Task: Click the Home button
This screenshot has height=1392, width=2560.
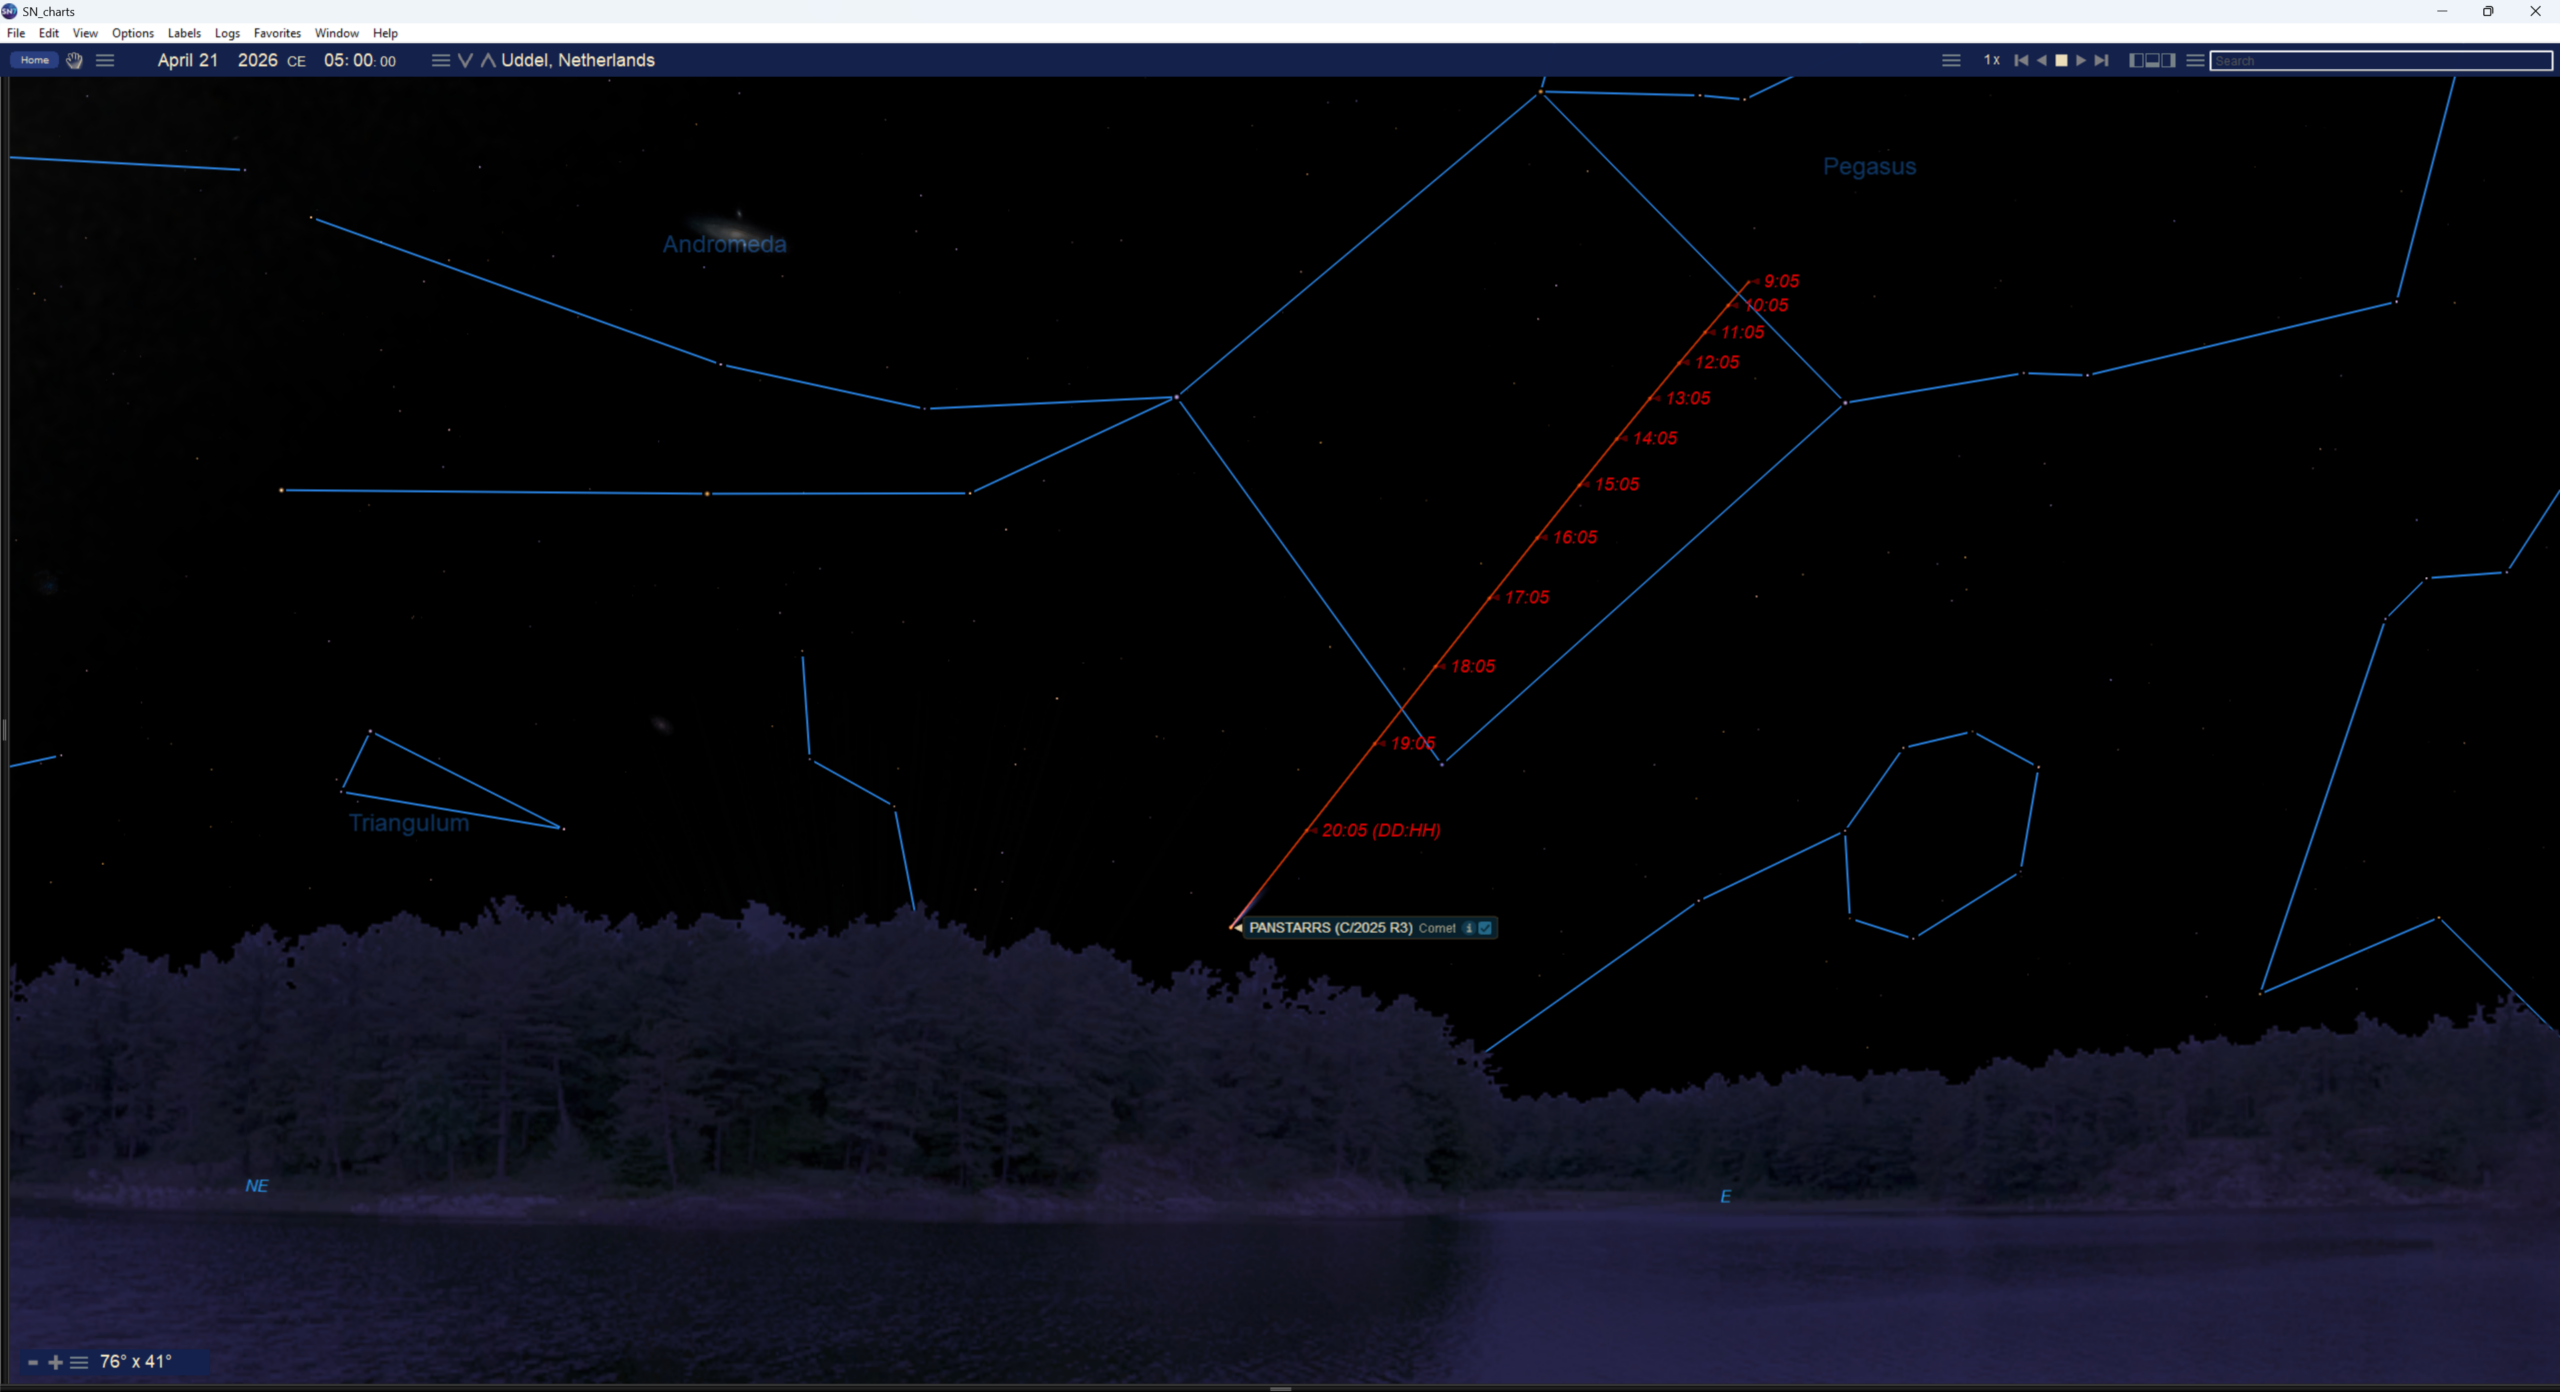Action: pos(35,60)
